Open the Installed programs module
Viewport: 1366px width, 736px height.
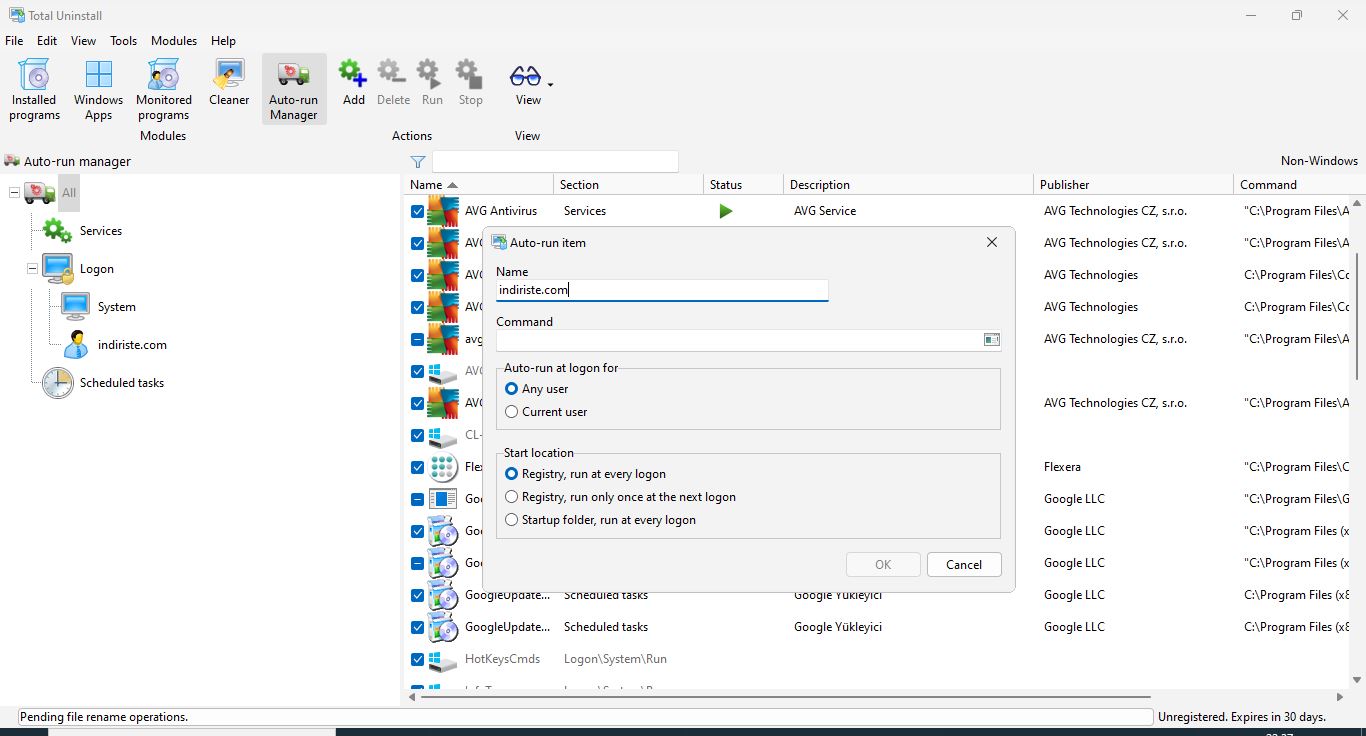pyautogui.click(x=35, y=90)
